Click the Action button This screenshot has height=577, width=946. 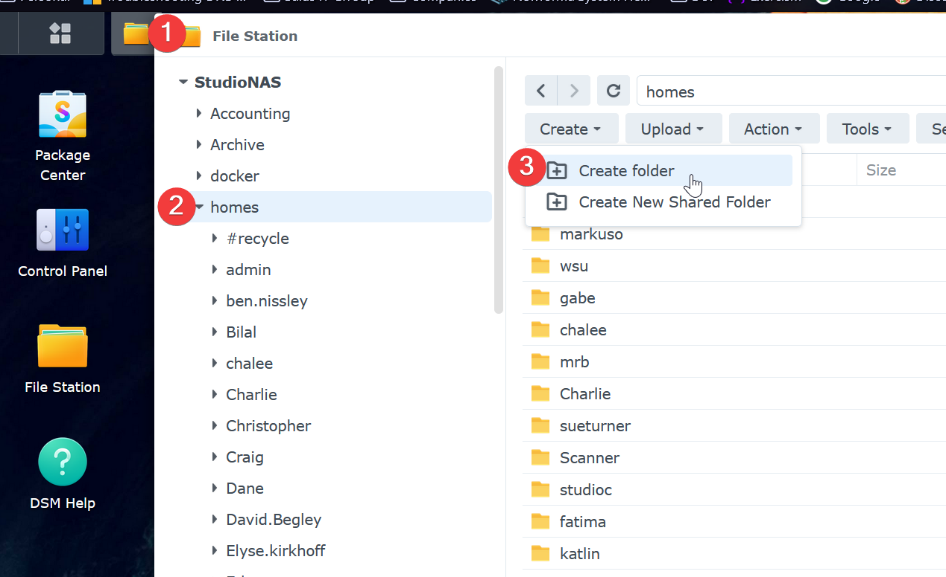(x=772, y=128)
